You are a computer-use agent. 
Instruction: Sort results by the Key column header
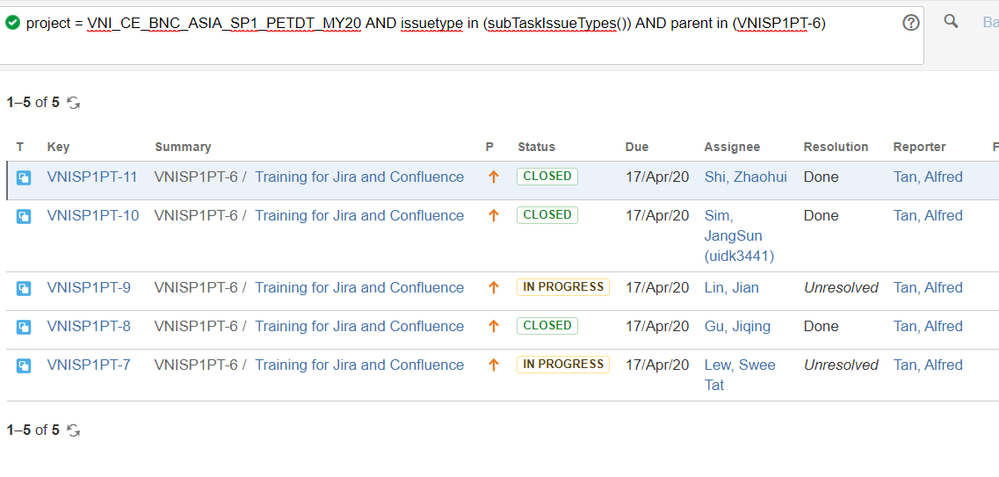click(x=58, y=147)
